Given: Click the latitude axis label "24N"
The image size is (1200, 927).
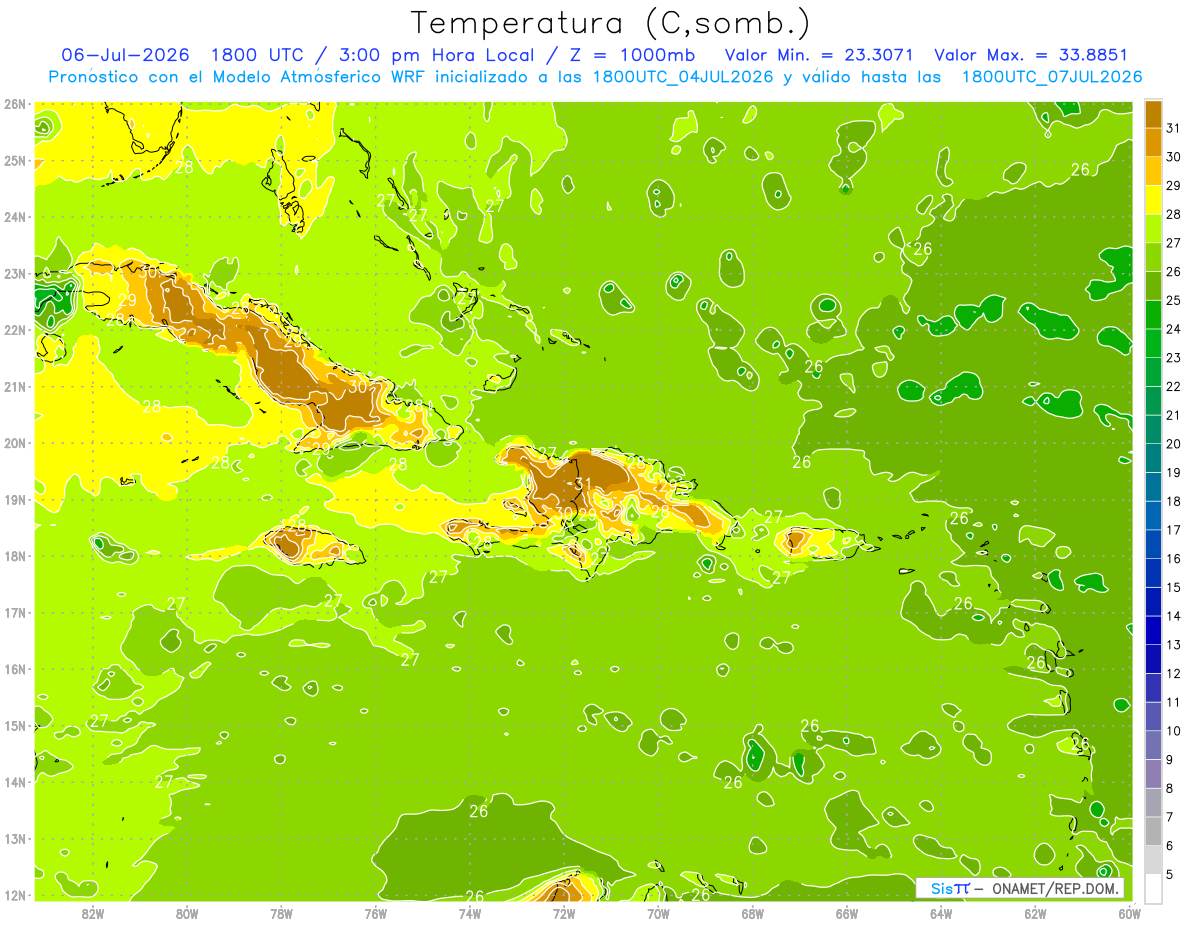Looking at the screenshot, I should (14, 216).
